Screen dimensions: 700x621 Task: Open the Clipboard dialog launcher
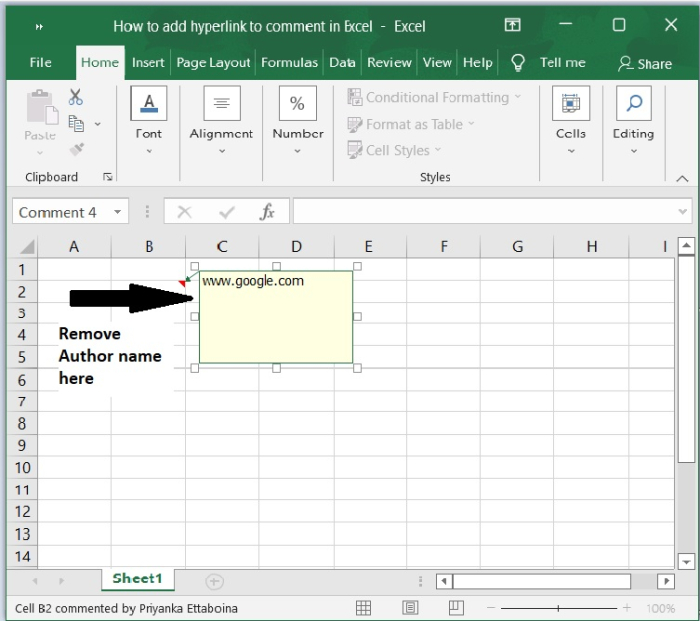click(108, 177)
